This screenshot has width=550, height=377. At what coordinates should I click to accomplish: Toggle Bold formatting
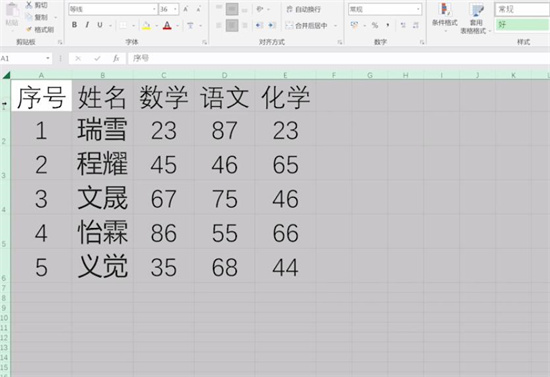[74, 25]
